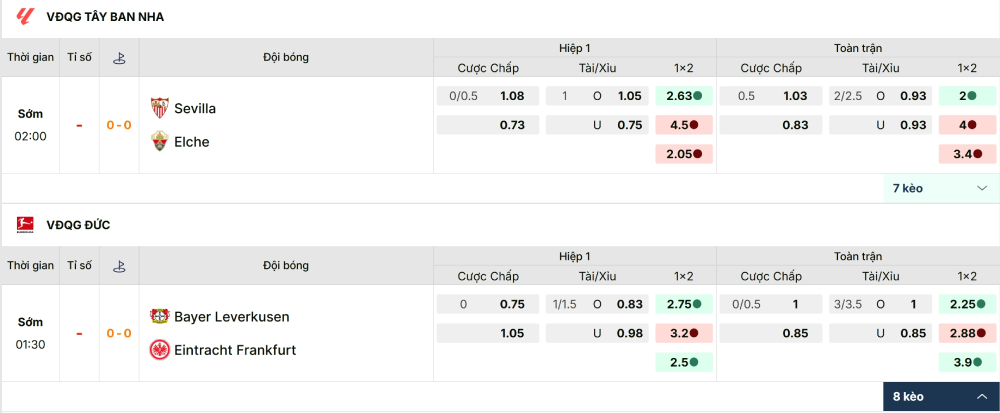Open the VĐQG ĐỨC league section
The width and height of the screenshot is (1000, 413).
coord(78,225)
